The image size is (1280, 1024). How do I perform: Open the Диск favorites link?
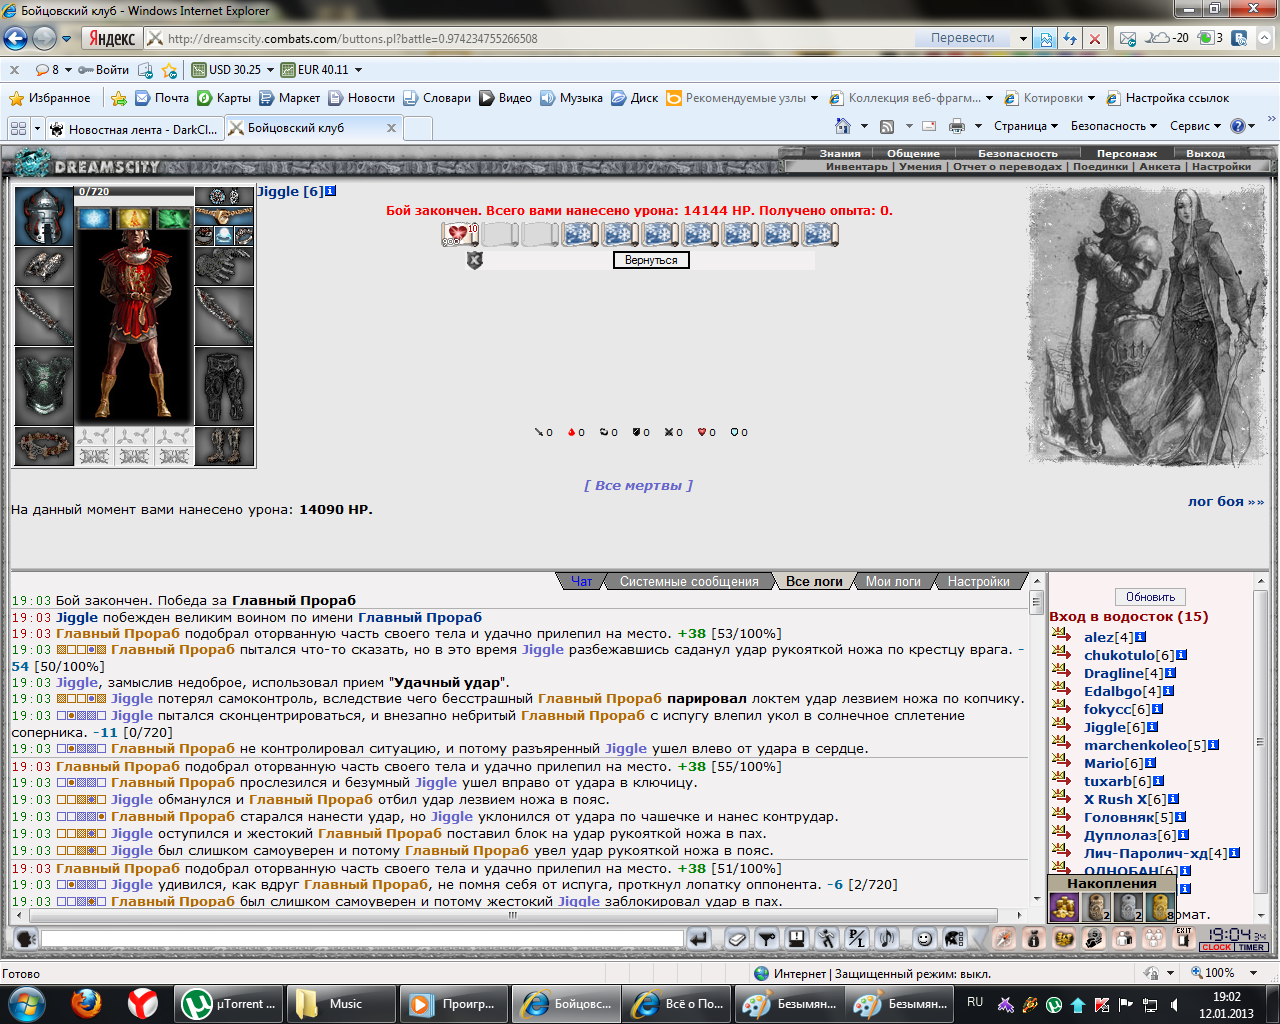[x=634, y=98]
